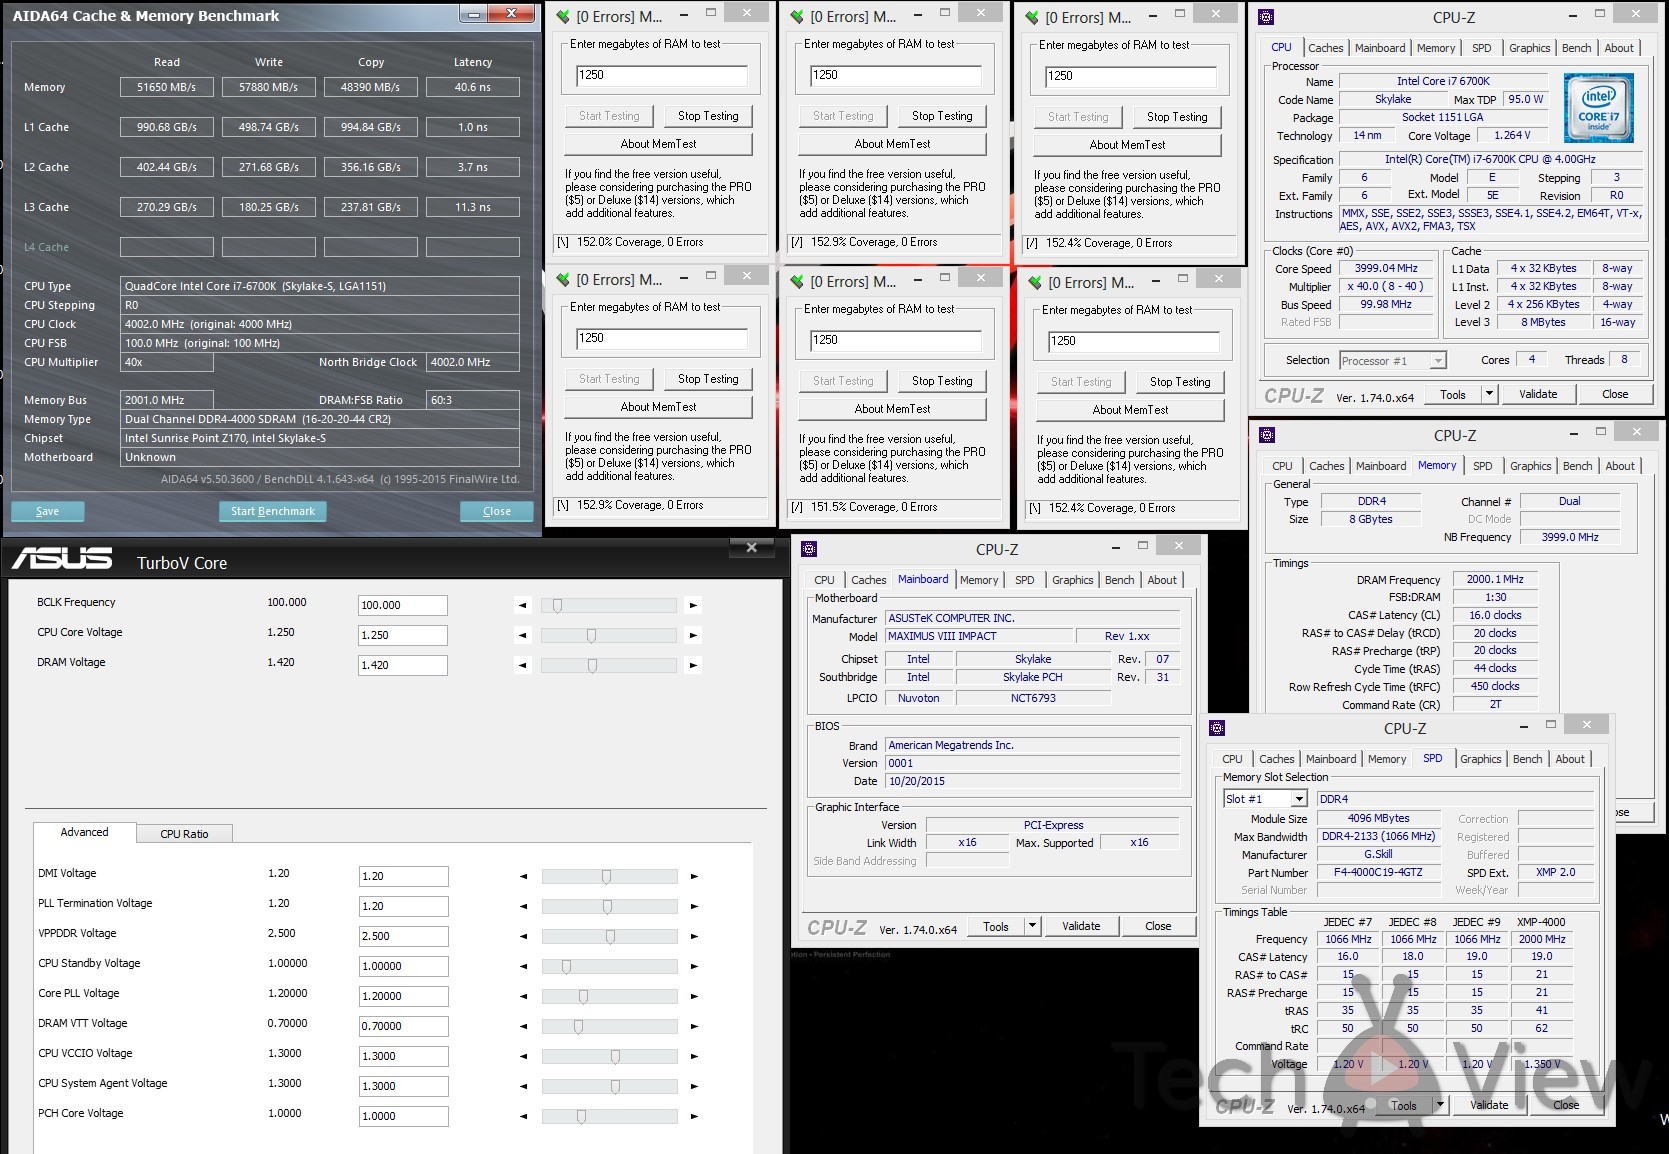Open Tools dropdown arrow in top CPU-Z window
This screenshot has height=1154, width=1669.
1489,394
